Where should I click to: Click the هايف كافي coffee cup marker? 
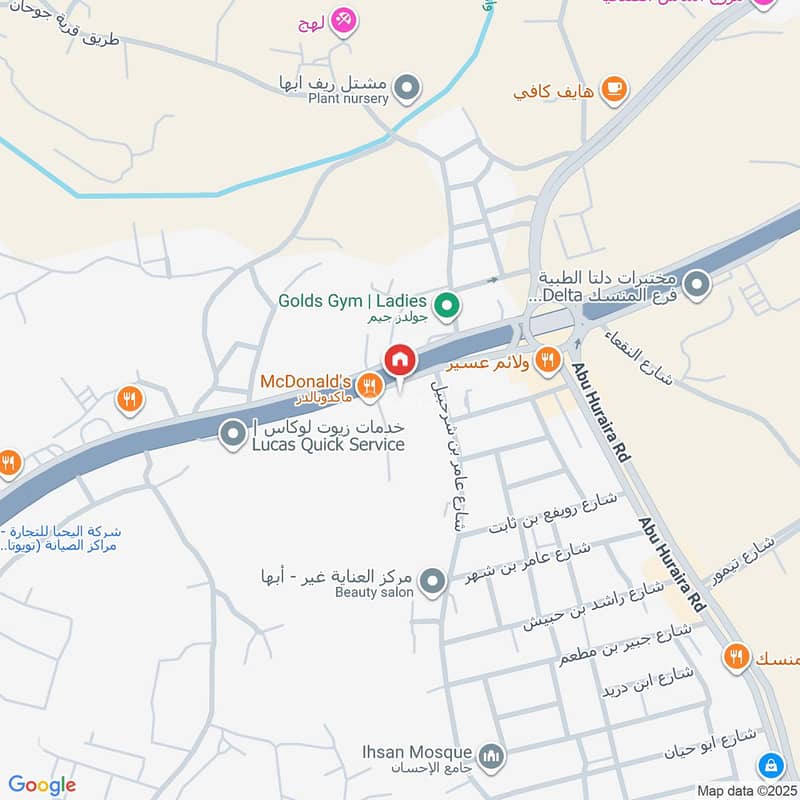pyautogui.click(x=614, y=90)
